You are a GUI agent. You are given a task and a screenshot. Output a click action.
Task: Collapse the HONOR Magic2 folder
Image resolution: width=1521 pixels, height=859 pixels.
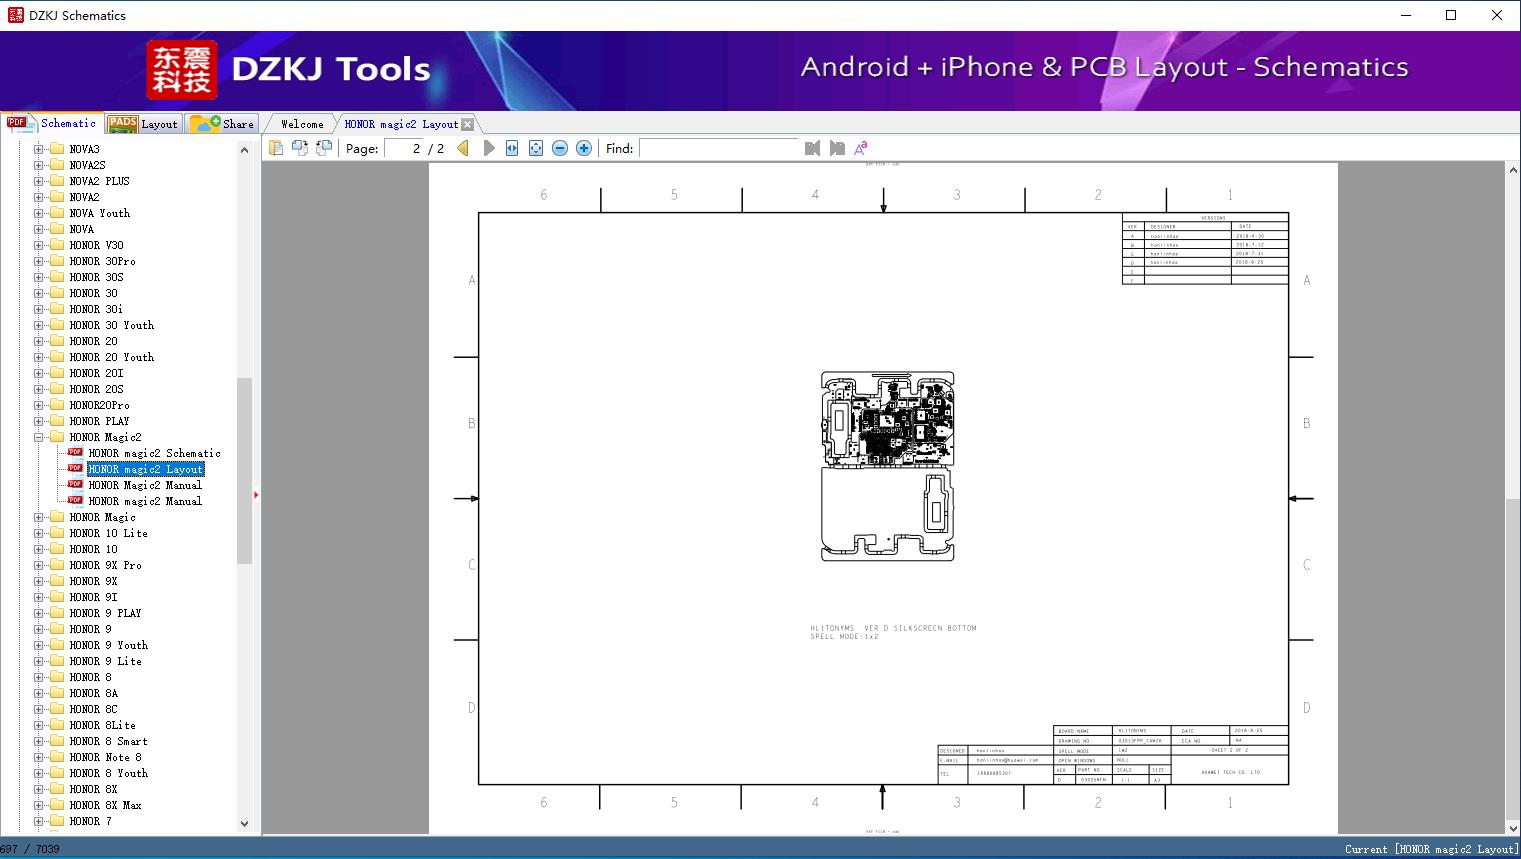[x=39, y=437]
